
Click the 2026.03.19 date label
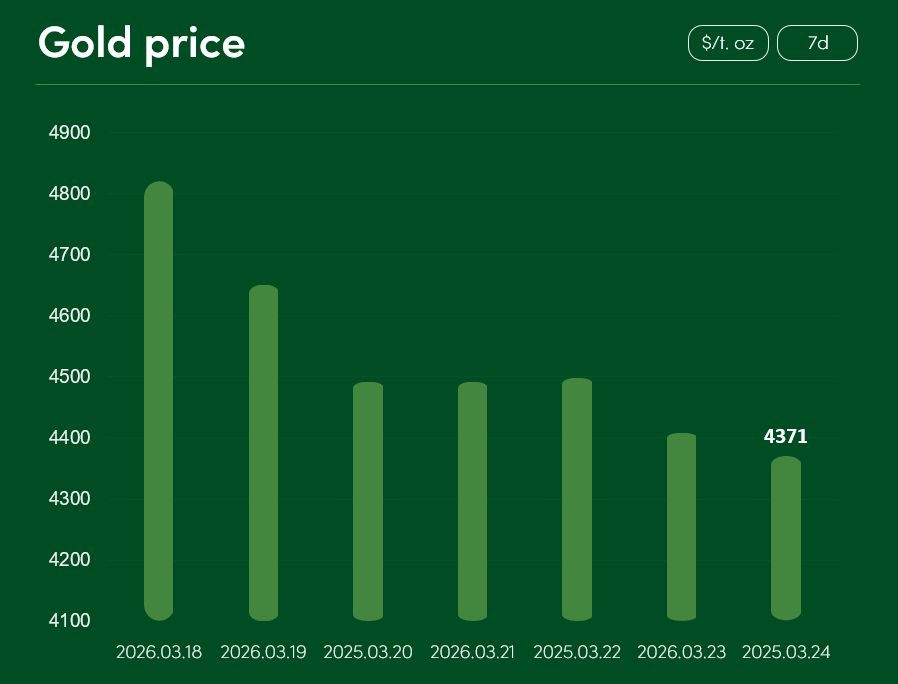pyautogui.click(x=263, y=652)
